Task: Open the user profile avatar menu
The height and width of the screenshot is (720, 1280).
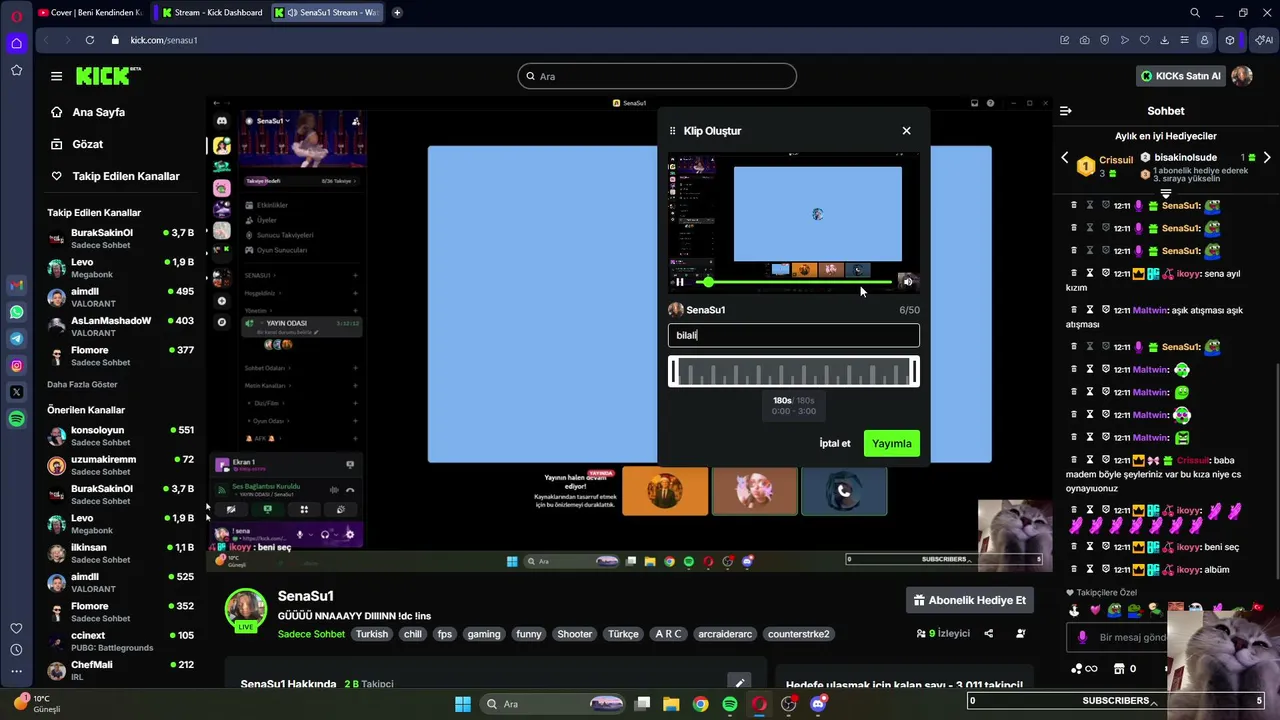Action: click(1242, 76)
